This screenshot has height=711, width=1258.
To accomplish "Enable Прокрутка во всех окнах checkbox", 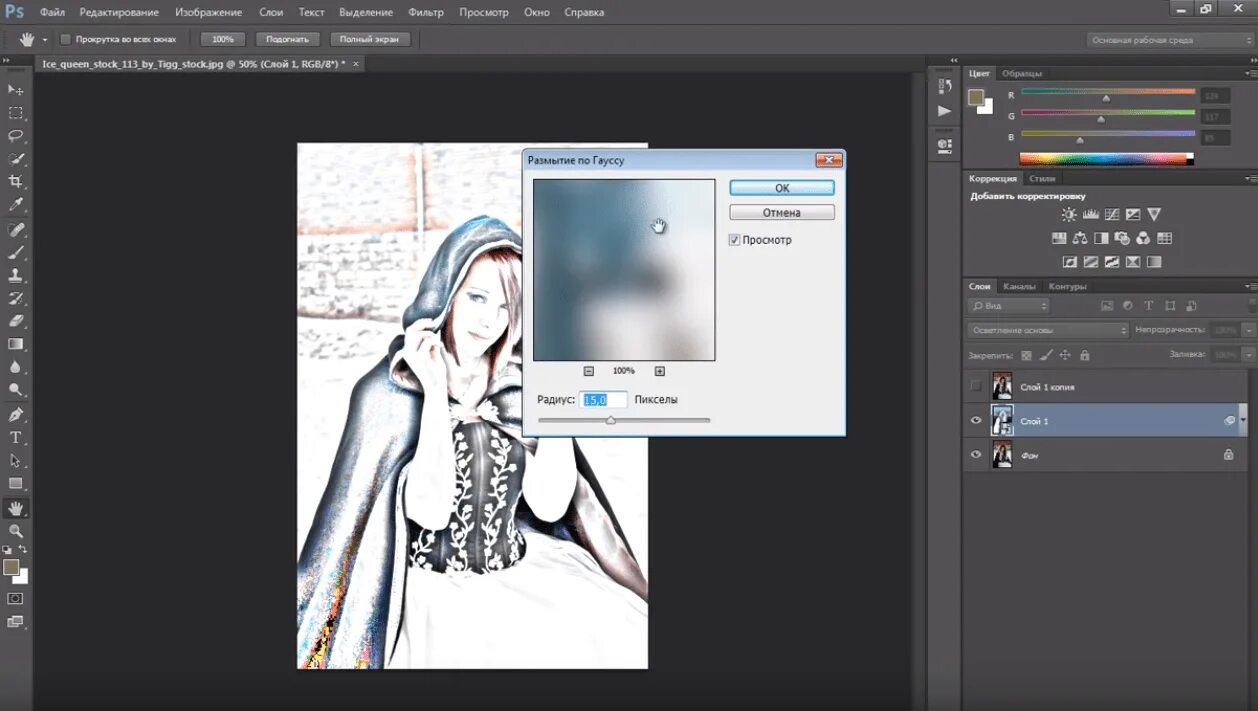I will [66, 39].
